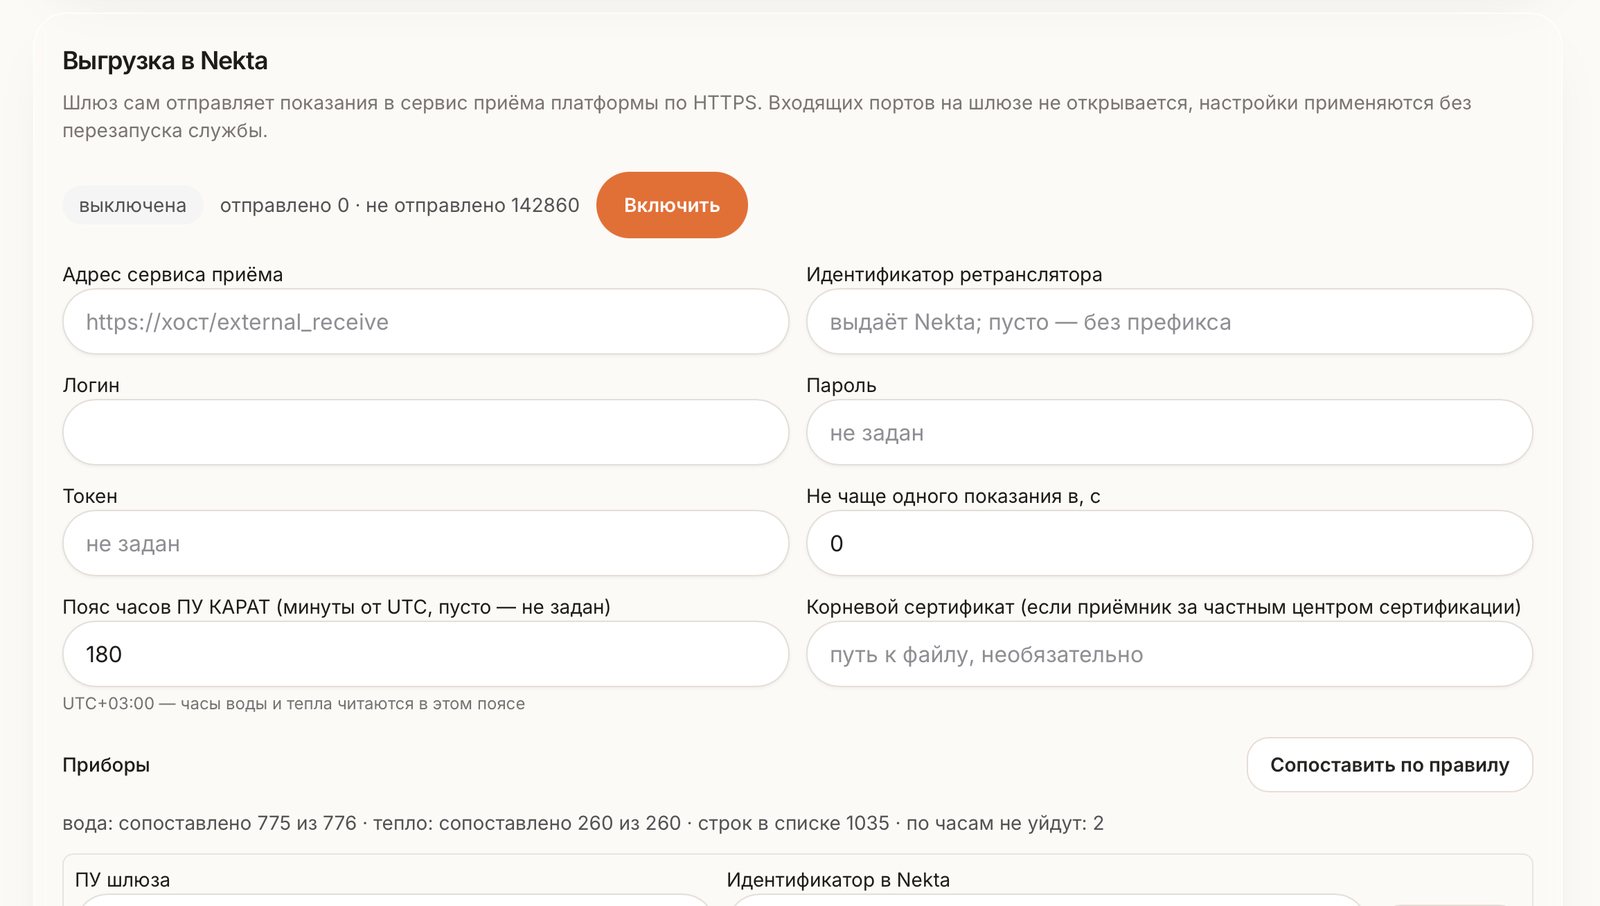Click the Не чаще одного показания в, с label
Viewport: 1600px width, 906px height.
953,497
